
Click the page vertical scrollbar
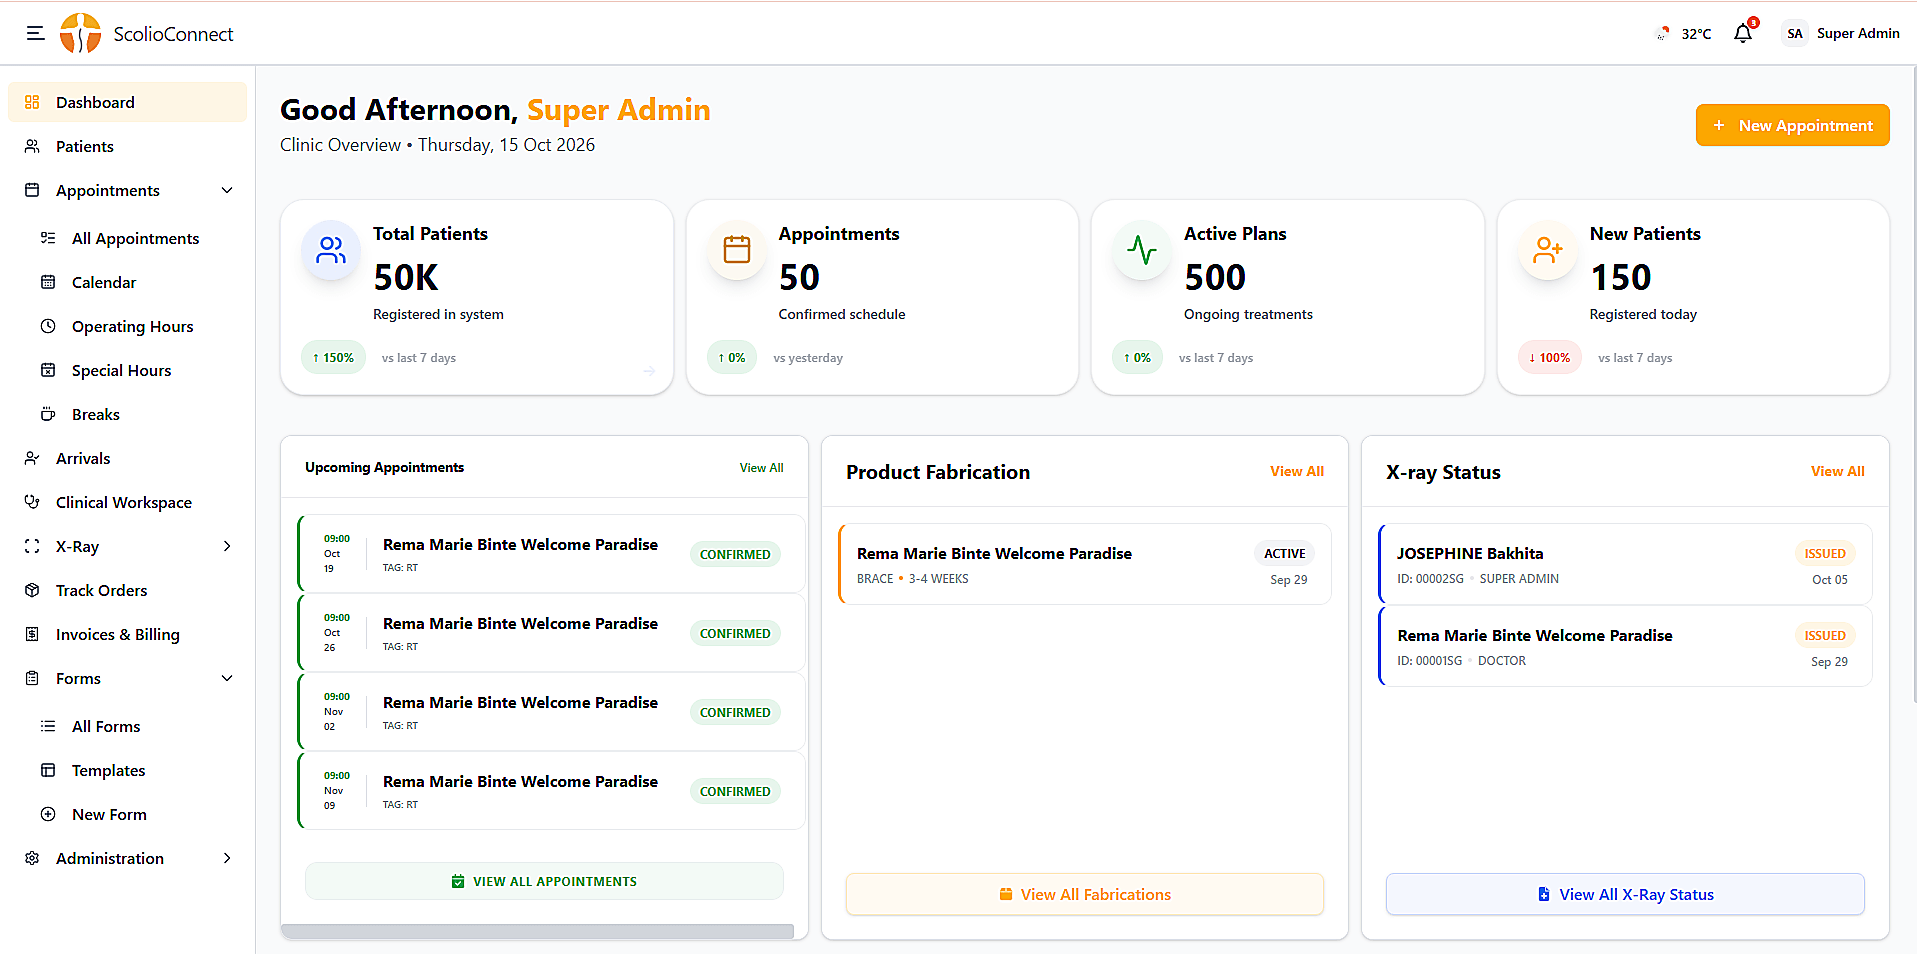[1913, 385]
